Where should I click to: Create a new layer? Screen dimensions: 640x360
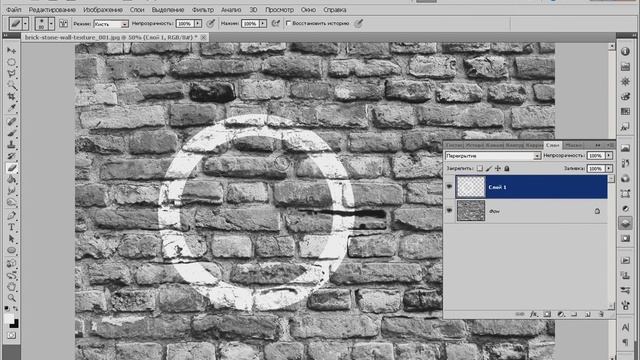tap(588, 314)
